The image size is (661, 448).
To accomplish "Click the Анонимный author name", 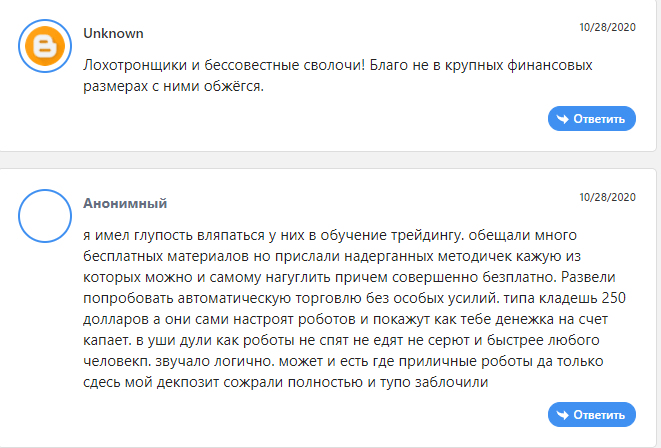I will (125, 203).
